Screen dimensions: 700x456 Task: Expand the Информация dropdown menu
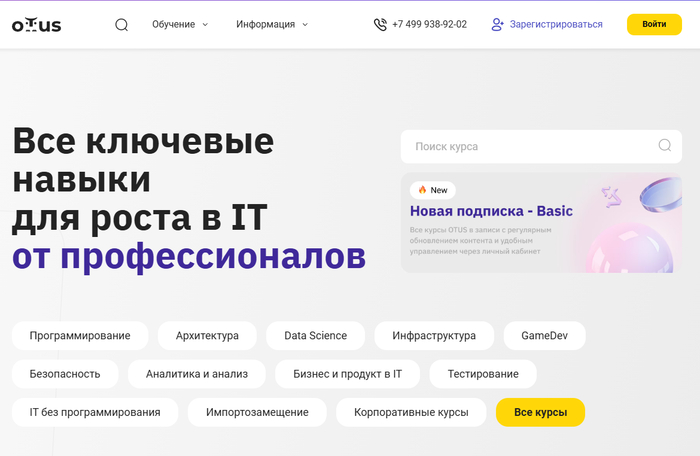[x=272, y=24]
